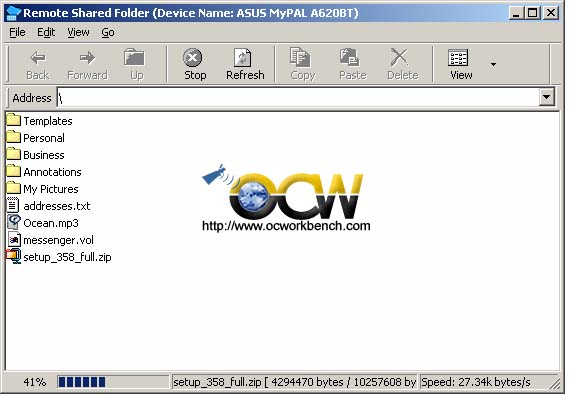Screen dimensions: 571x397
Task: Expand the View button dropdown arrow
Action: coord(493,64)
